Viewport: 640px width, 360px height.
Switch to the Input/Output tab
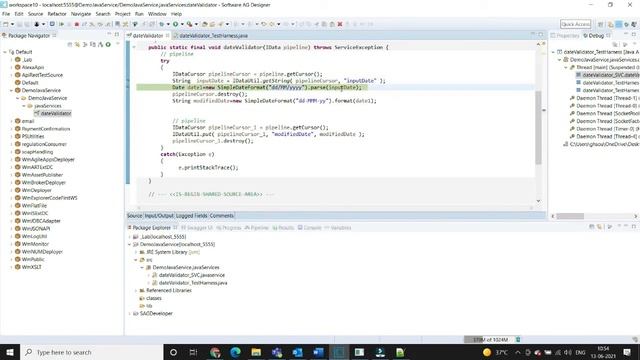pyautogui.click(x=159, y=216)
